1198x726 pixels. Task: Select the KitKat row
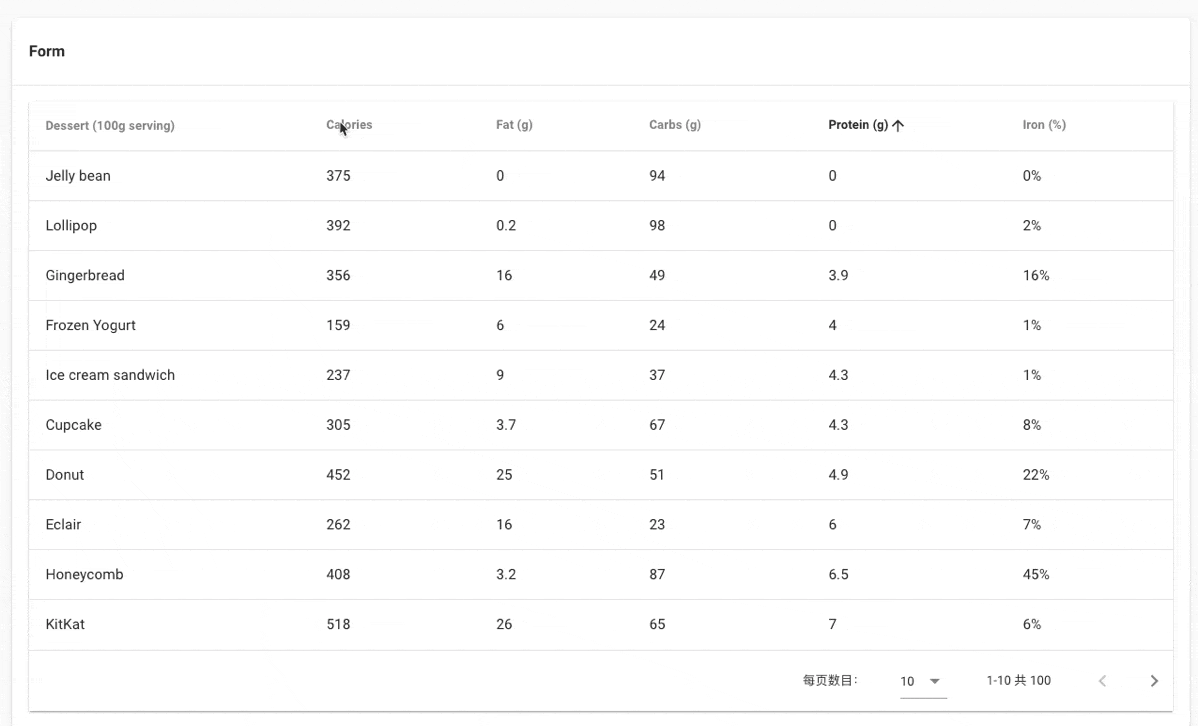[601, 624]
